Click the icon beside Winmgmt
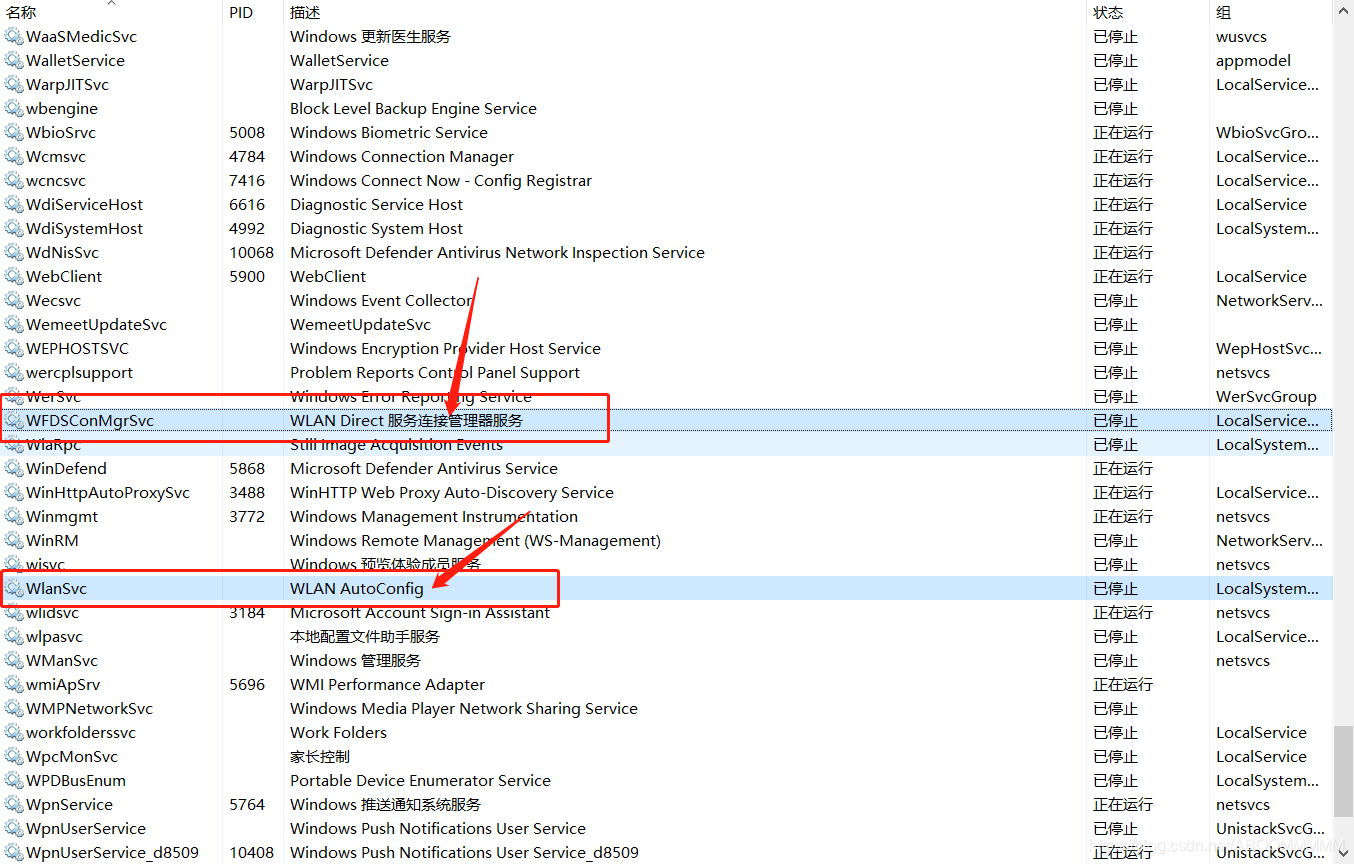 pos(13,516)
